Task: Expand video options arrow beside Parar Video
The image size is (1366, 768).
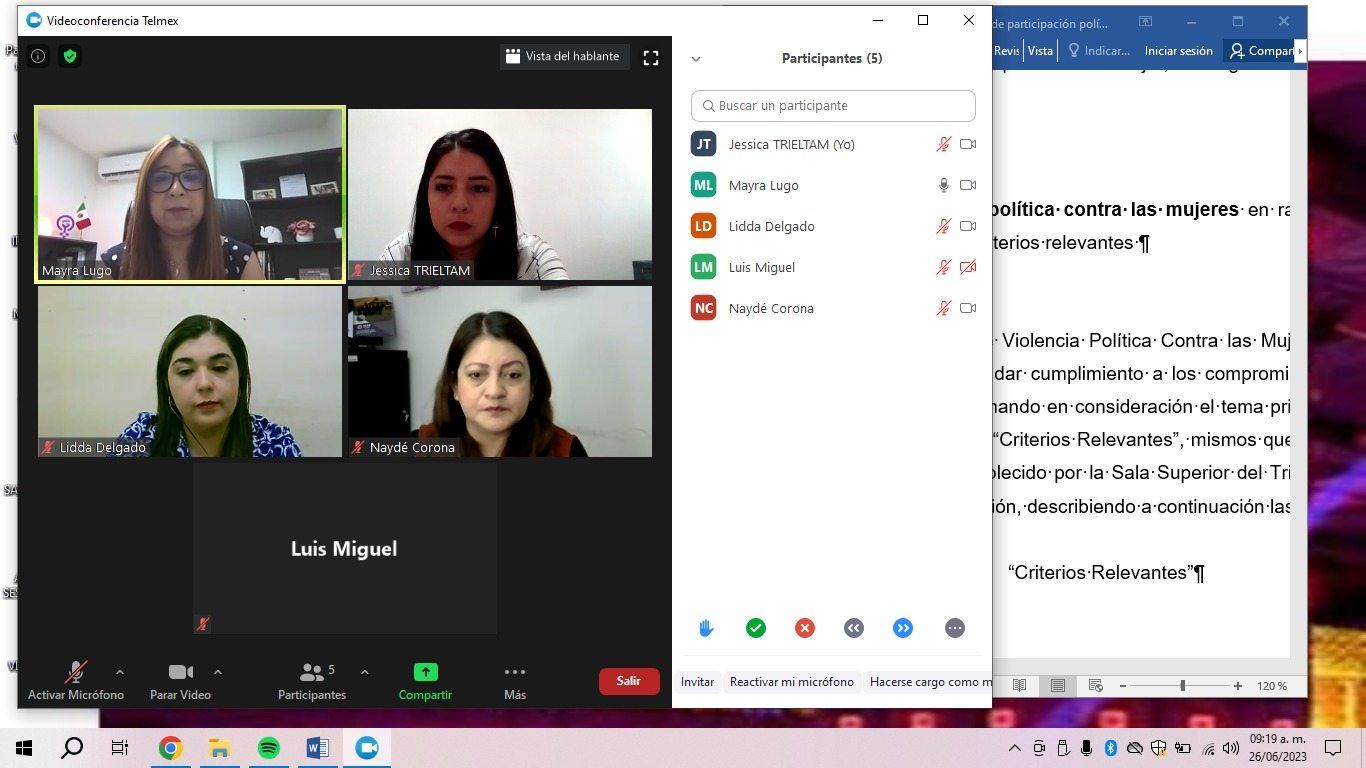Action: pyautogui.click(x=218, y=672)
